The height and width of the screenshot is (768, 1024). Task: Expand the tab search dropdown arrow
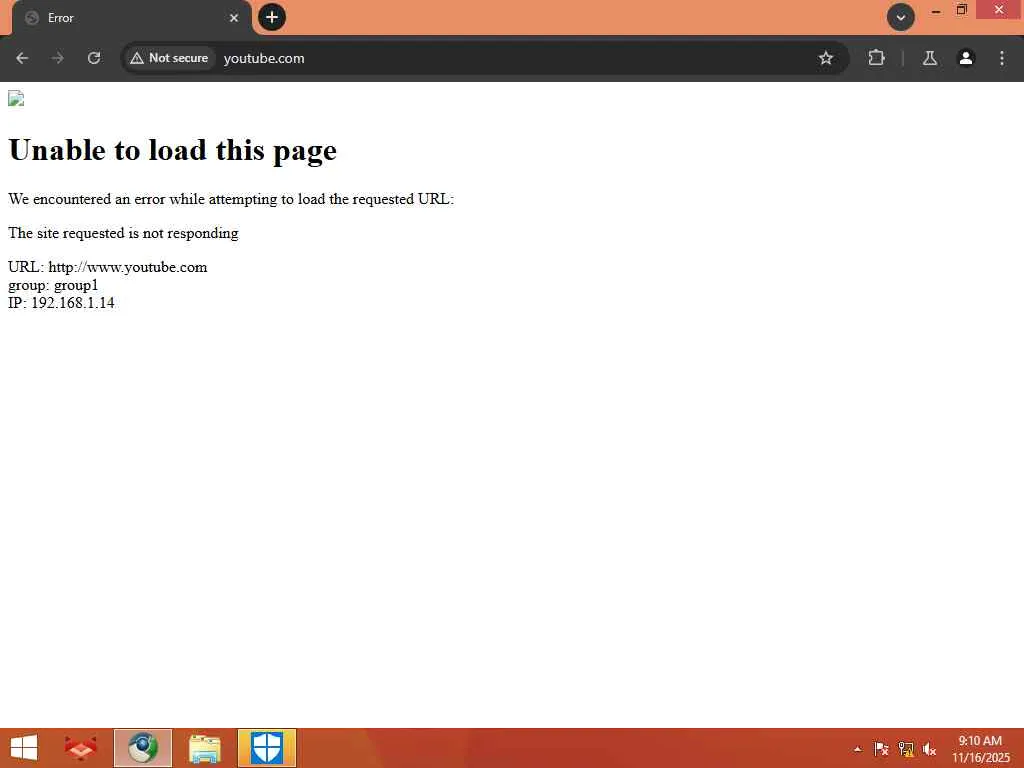[x=901, y=17]
